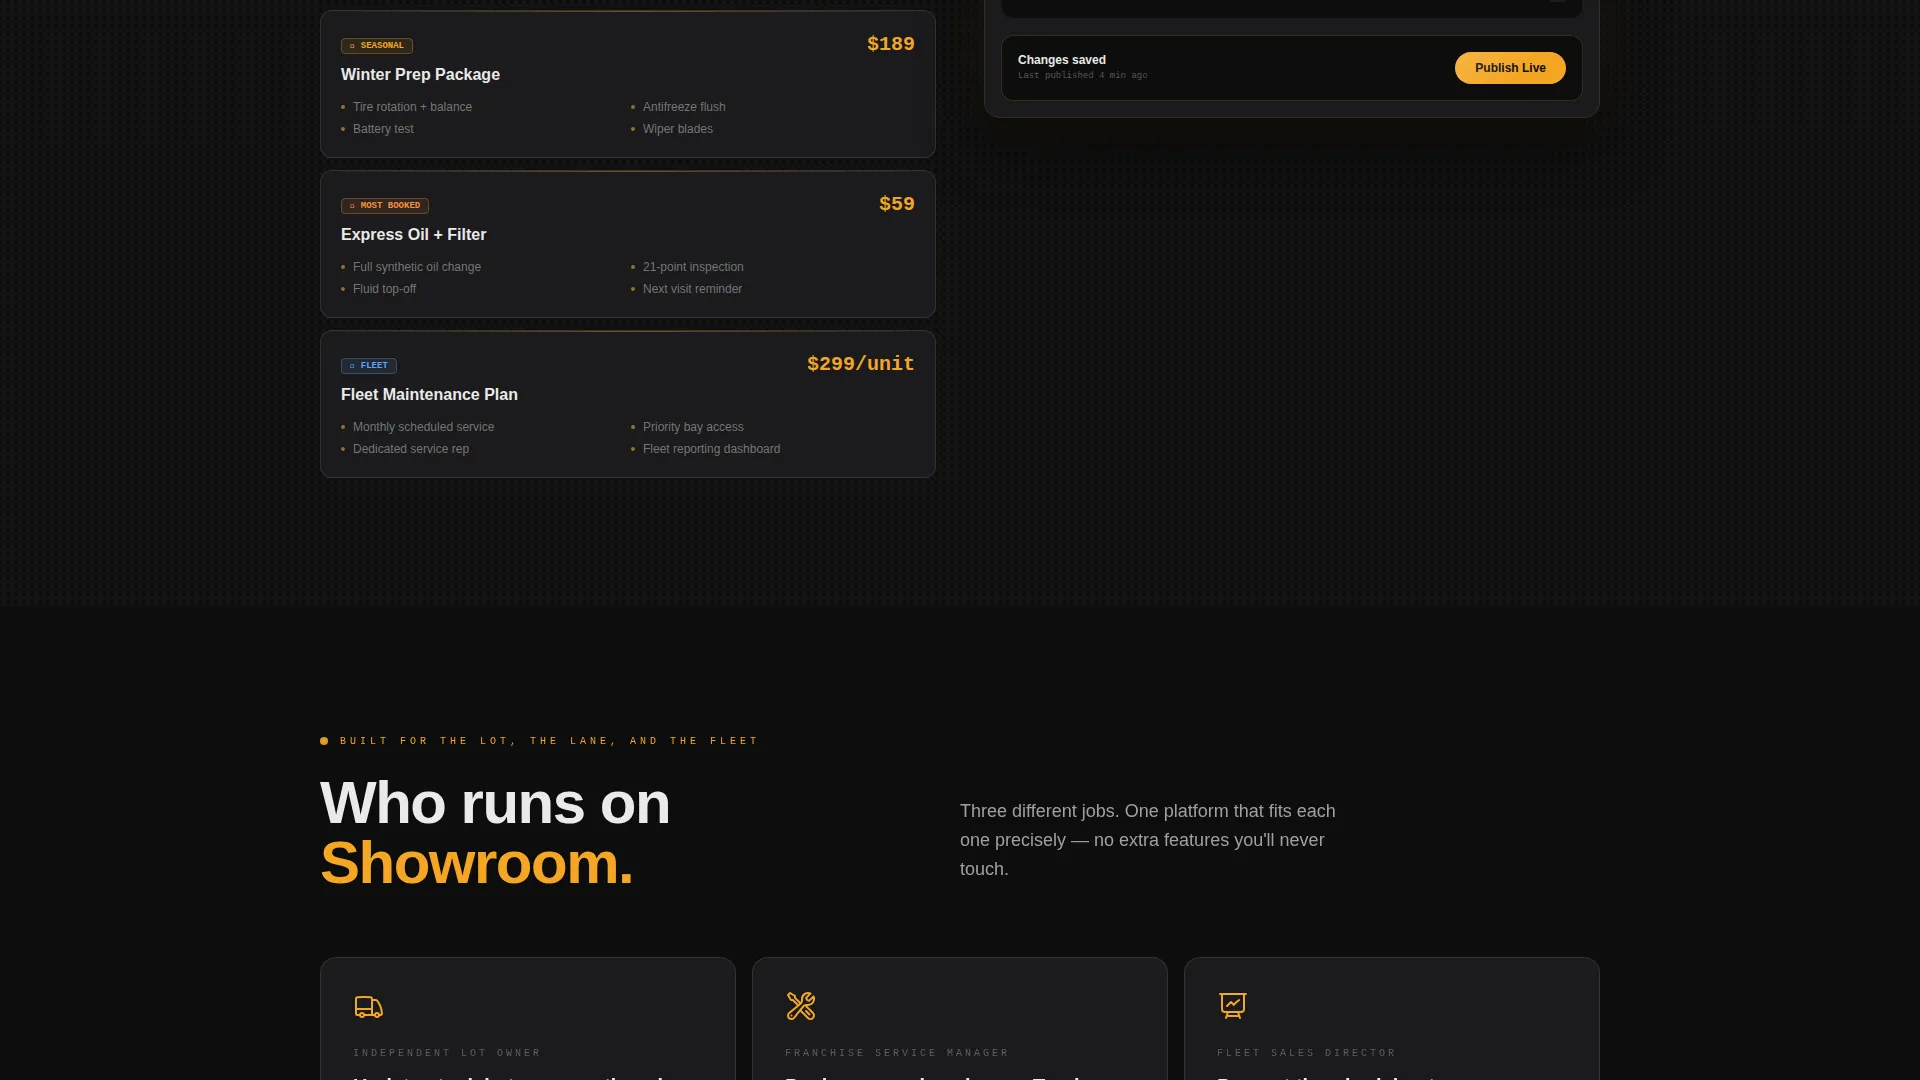This screenshot has width=1920, height=1080.
Task: Click the 'Changes saved' status text
Action: [x=1062, y=60]
